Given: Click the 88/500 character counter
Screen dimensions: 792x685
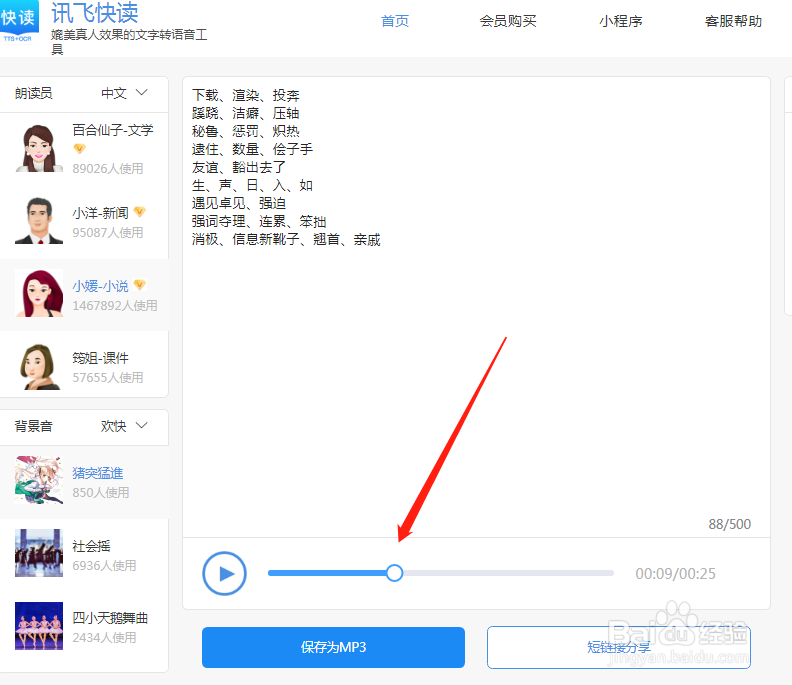Looking at the screenshot, I should click(729, 524).
